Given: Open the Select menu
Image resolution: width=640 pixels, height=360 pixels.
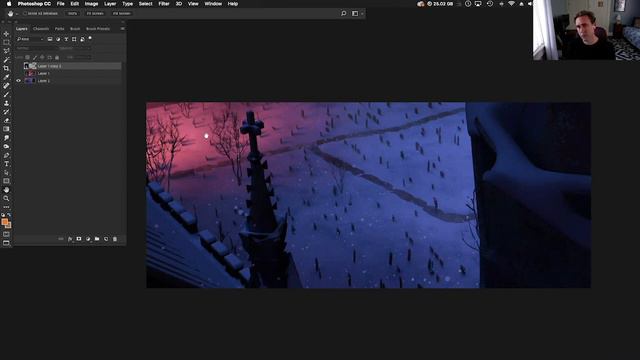Looking at the screenshot, I should pyautogui.click(x=145, y=4).
